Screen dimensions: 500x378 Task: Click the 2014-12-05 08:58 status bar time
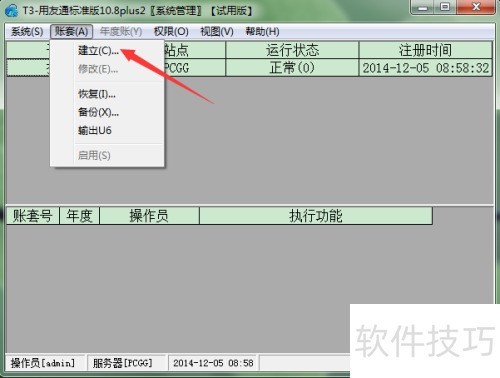[213, 363]
